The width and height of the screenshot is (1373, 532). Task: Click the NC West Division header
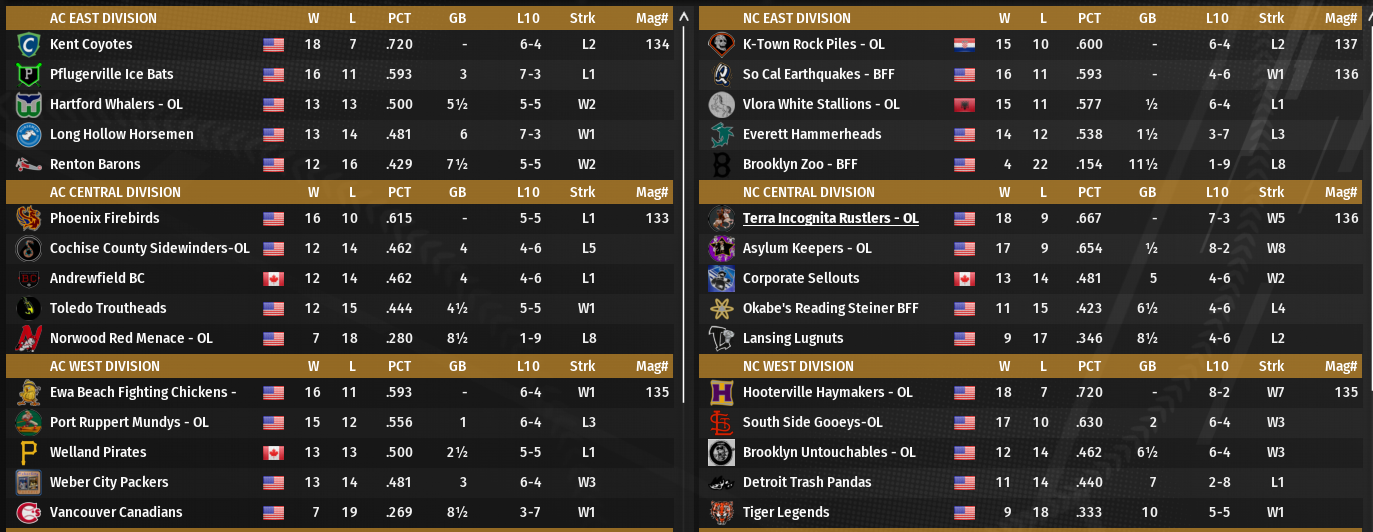(x=798, y=366)
